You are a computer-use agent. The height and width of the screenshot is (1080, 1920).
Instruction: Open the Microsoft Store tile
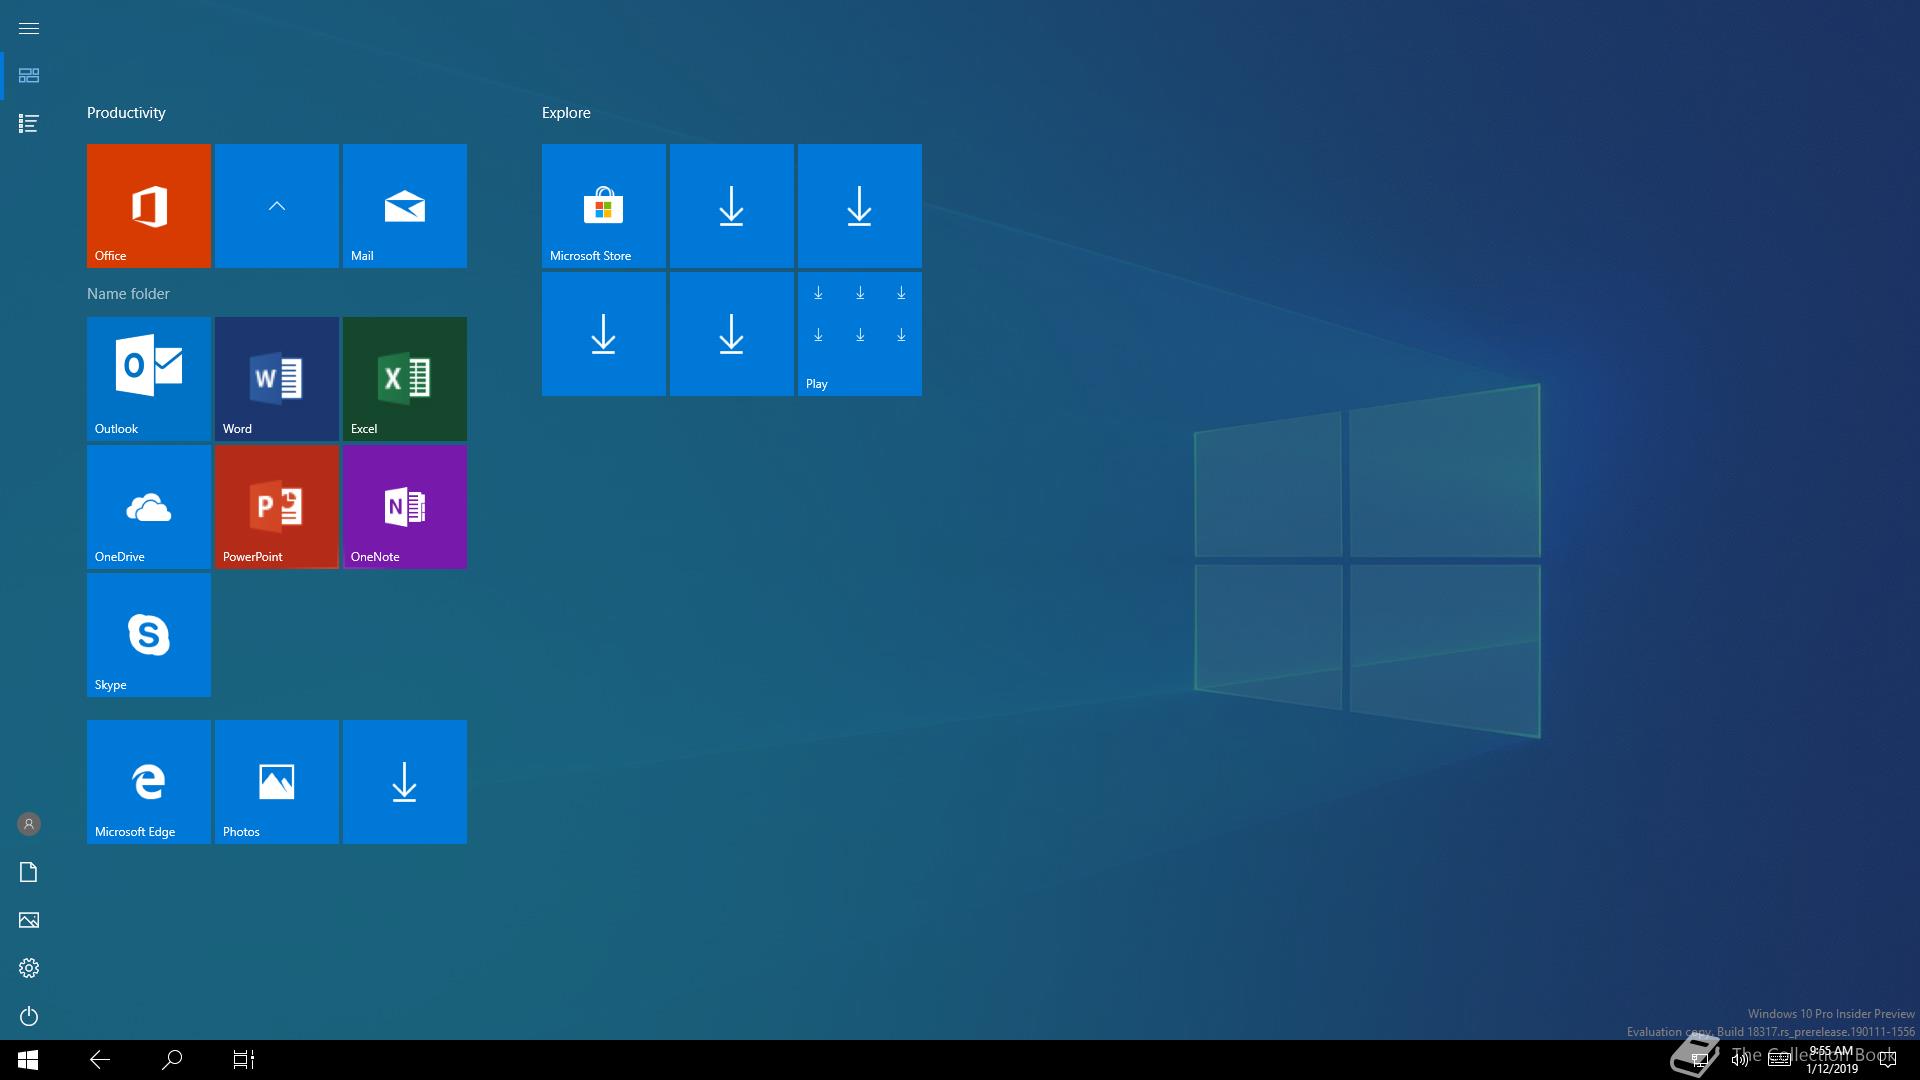point(604,206)
